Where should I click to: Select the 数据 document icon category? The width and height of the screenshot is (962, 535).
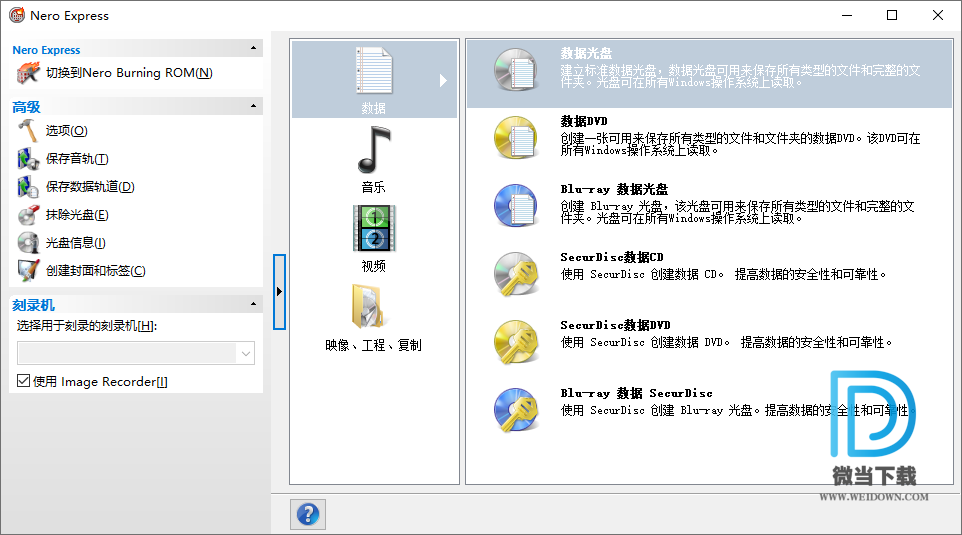(374, 70)
